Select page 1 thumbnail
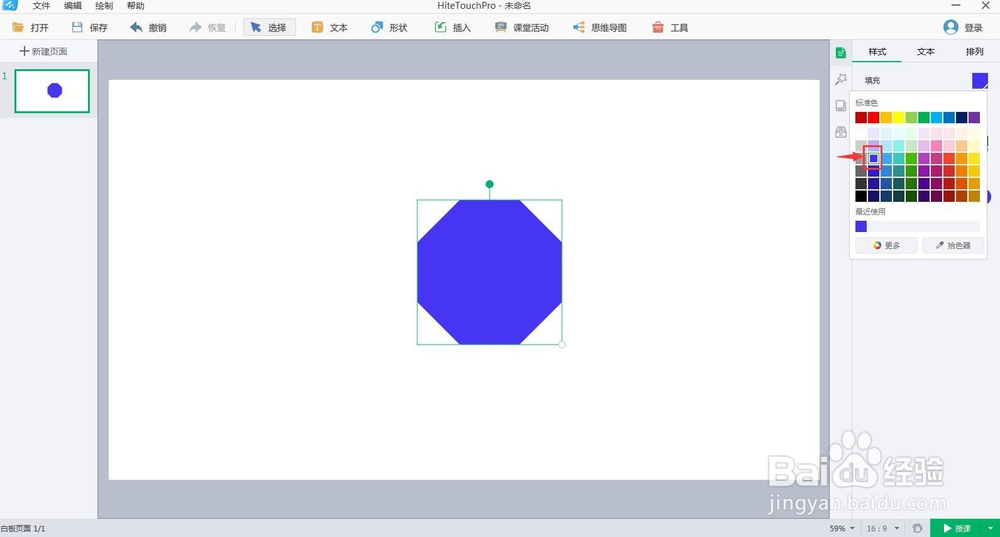This screenshot has height=537, width=1000. pos(52,91)
